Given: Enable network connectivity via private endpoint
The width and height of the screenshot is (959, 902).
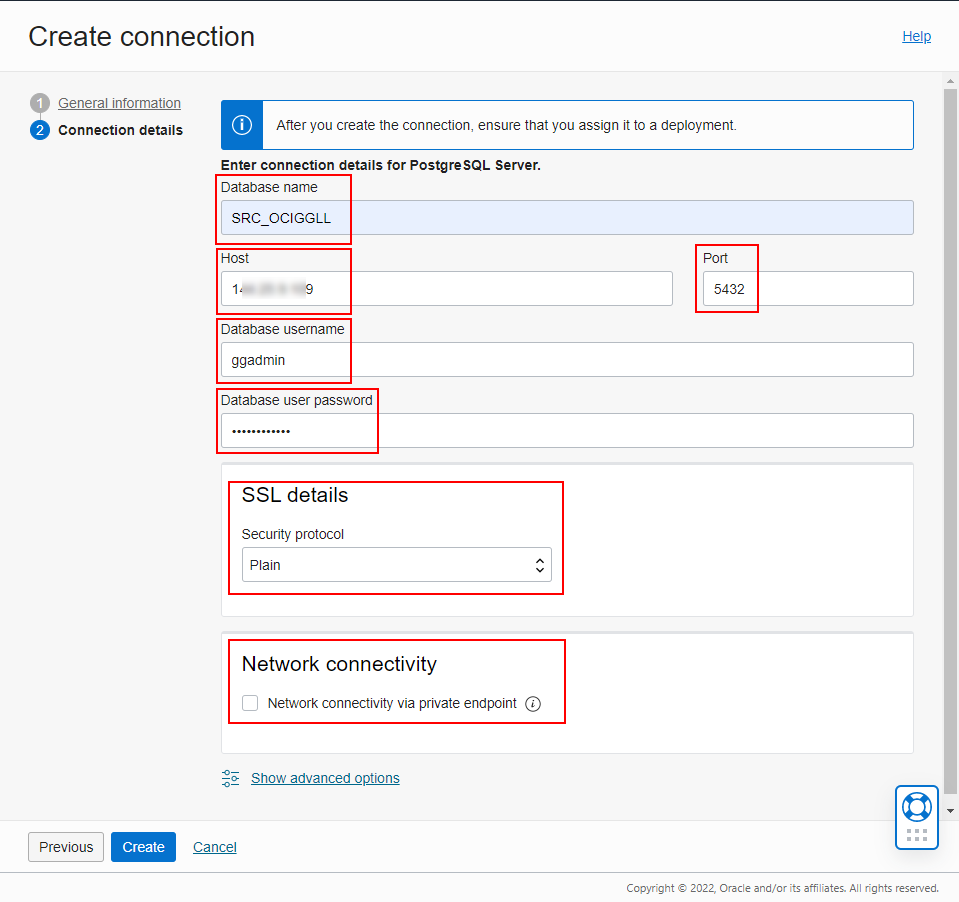Looking at the screenshot, I should [249, 703].
